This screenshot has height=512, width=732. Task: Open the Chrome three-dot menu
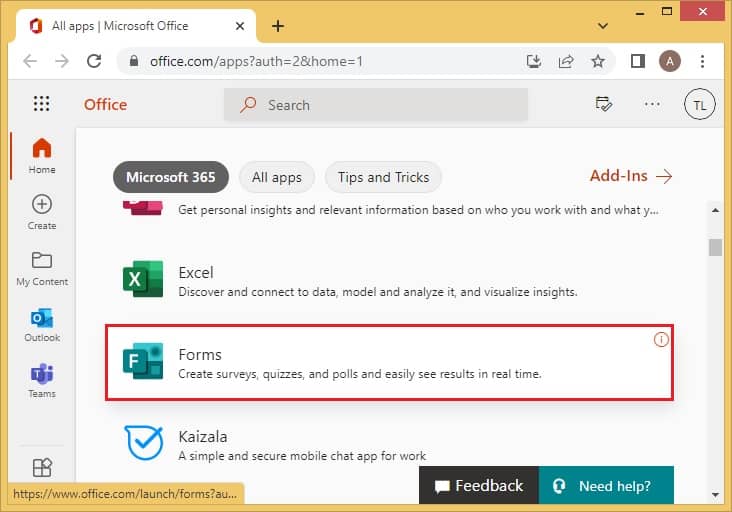(x=702, y=61)
